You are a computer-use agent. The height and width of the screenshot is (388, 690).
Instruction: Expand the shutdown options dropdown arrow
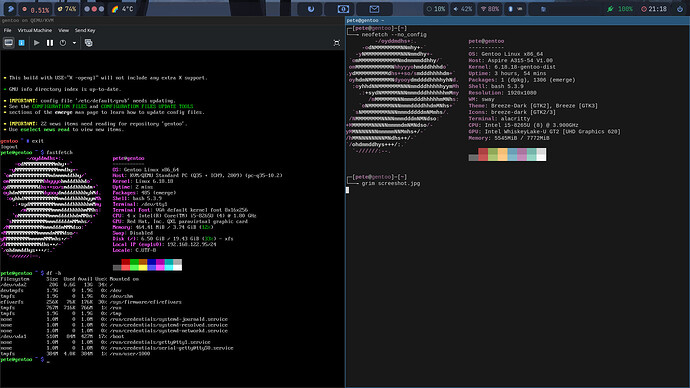74,43
